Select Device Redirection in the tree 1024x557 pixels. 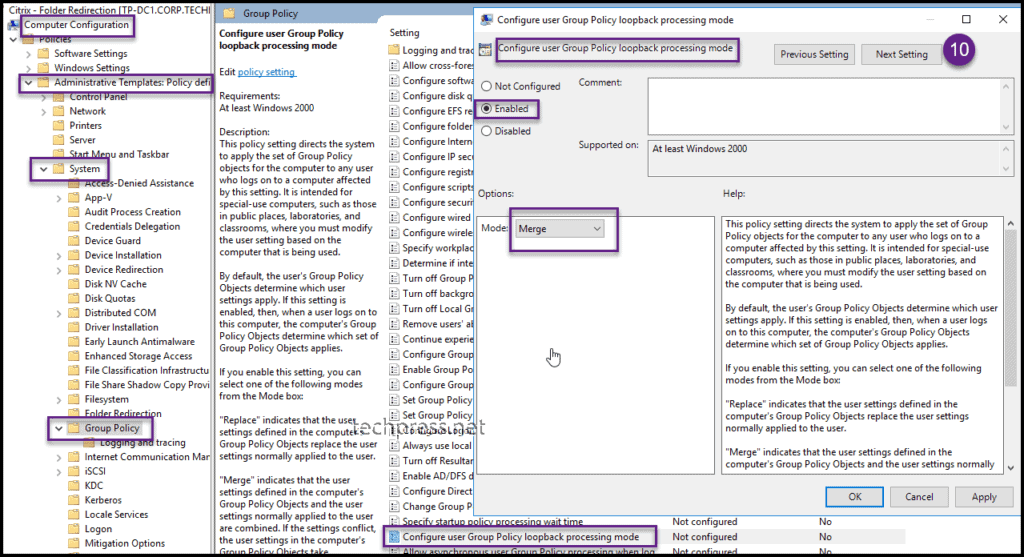123,269
